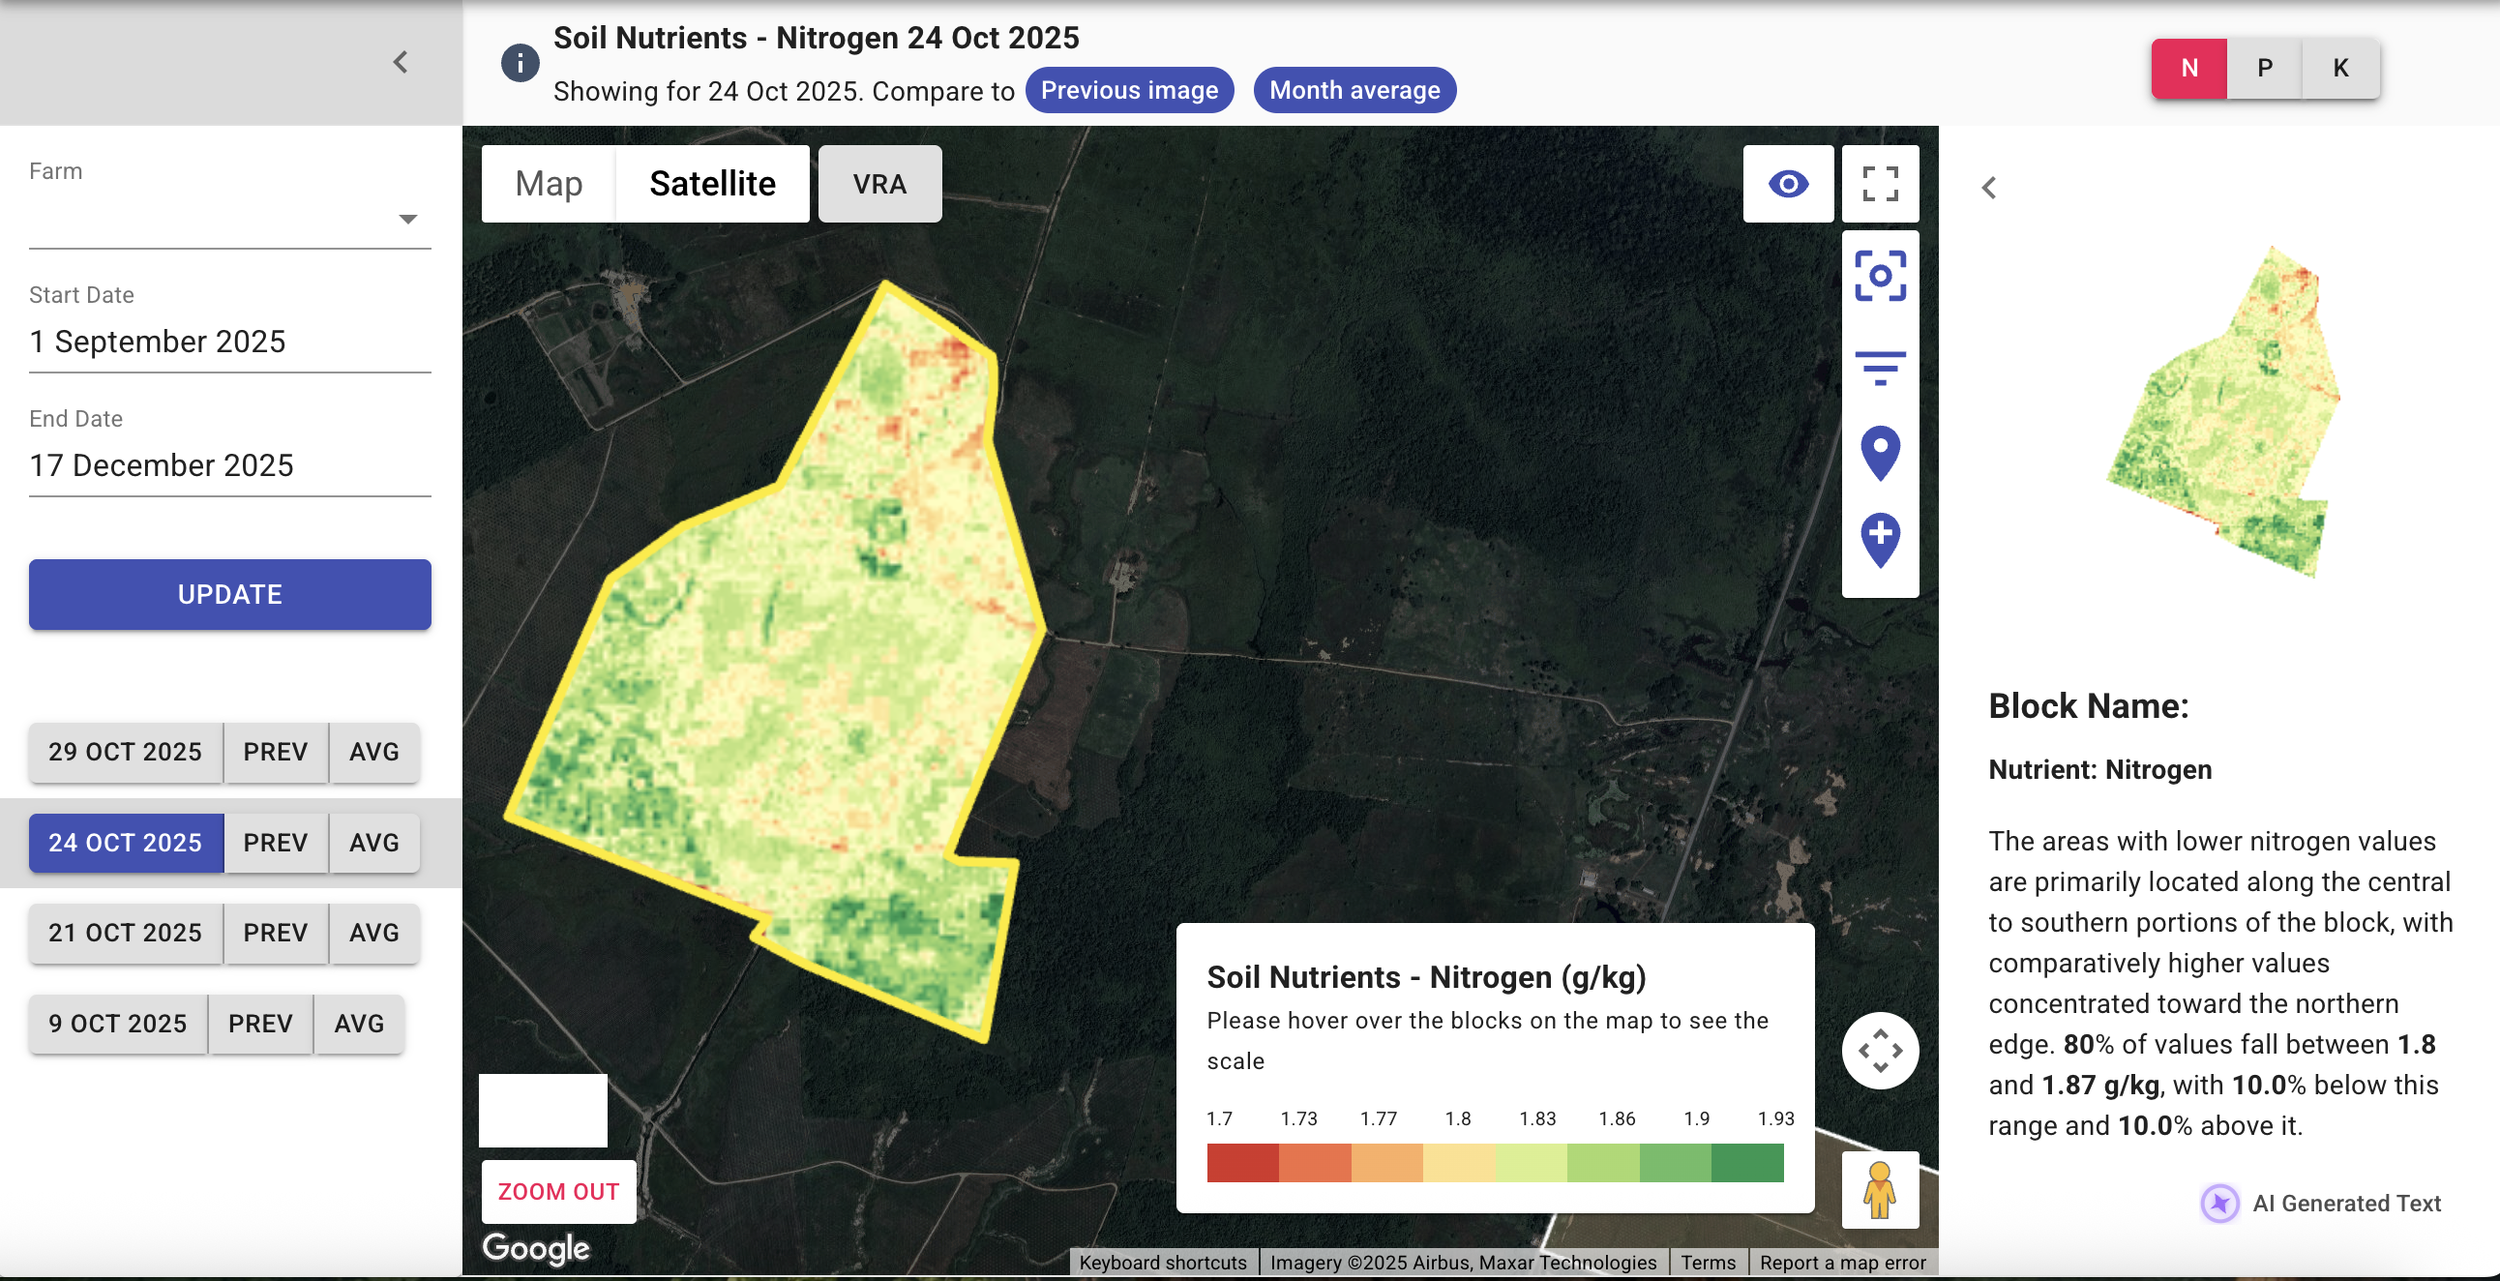Screen dimensions: 2500x1281
Task: Click the info icon beside the title
Action: tap(519, 63)
